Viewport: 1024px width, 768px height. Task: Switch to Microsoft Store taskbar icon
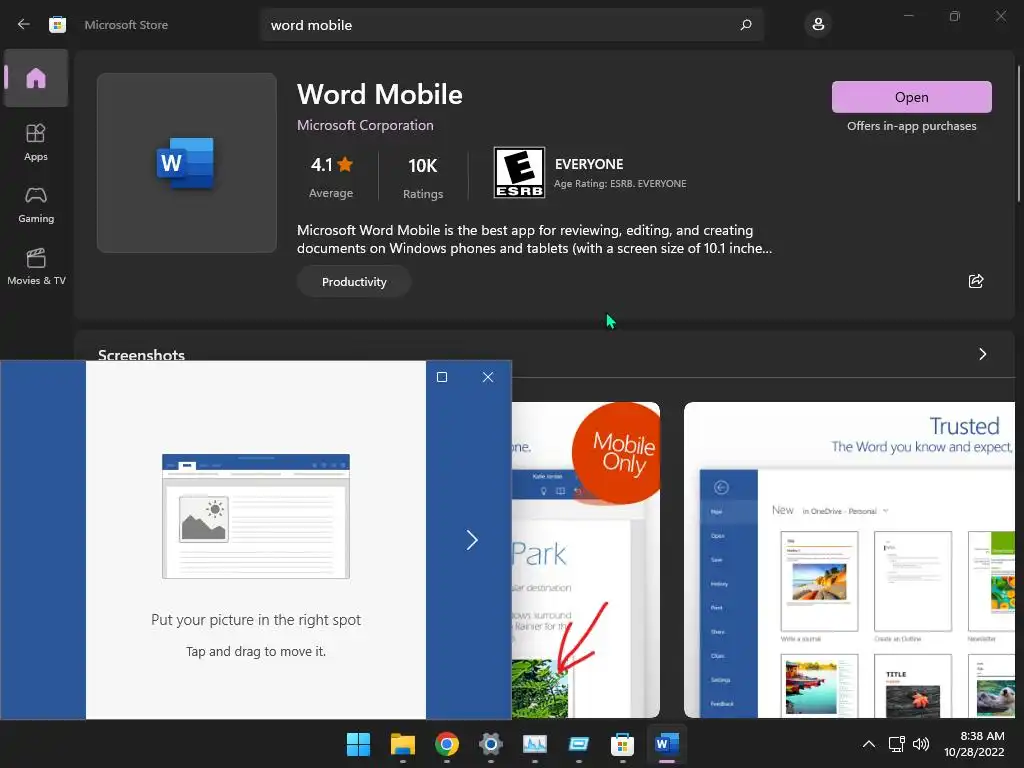point(622,744)
